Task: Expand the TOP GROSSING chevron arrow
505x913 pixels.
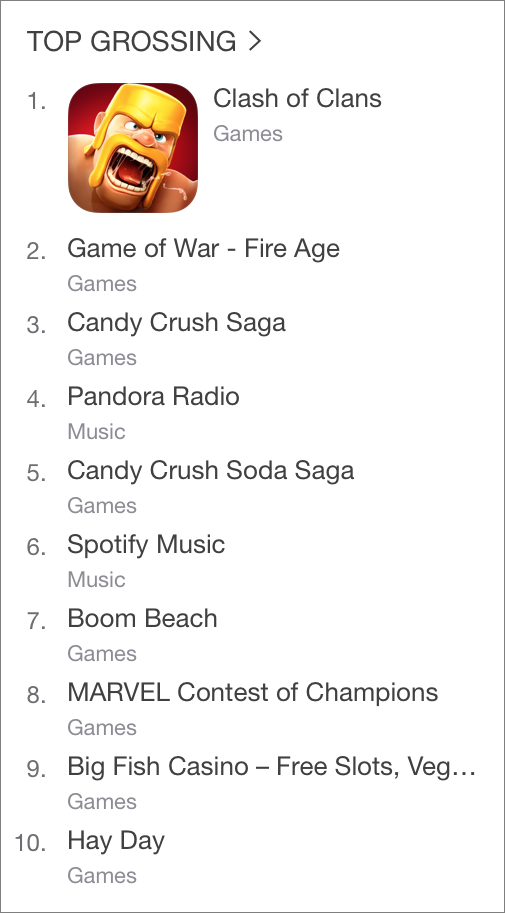Action: 255,41
